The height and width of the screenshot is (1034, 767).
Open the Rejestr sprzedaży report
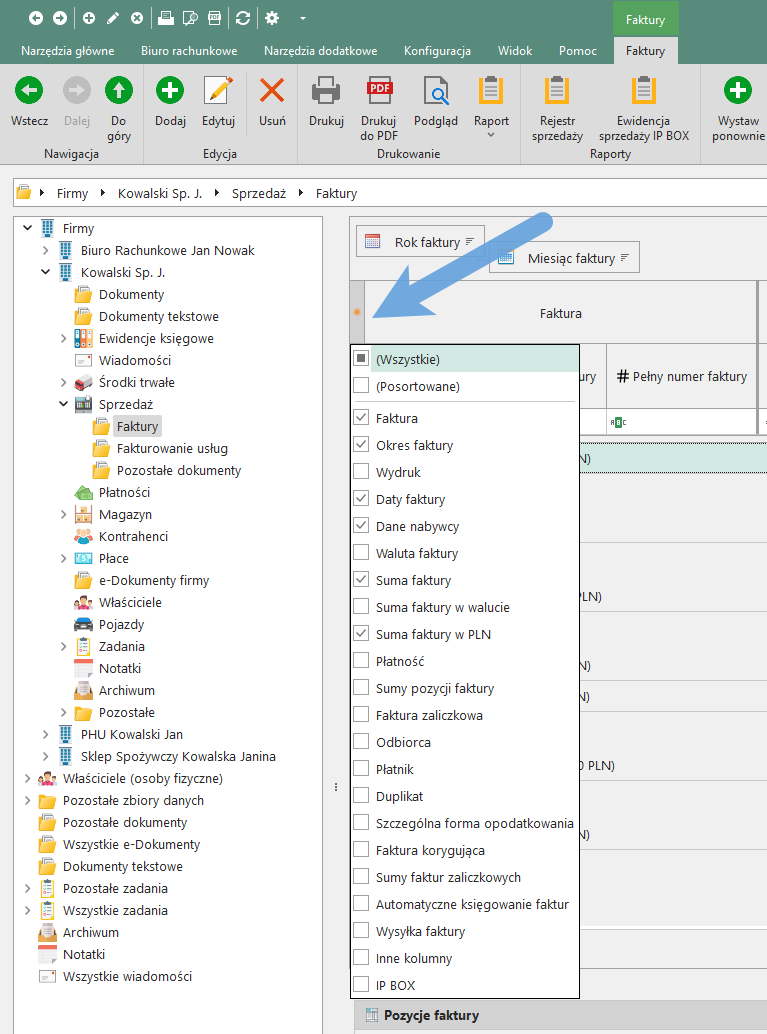click(x=557, y=92)
